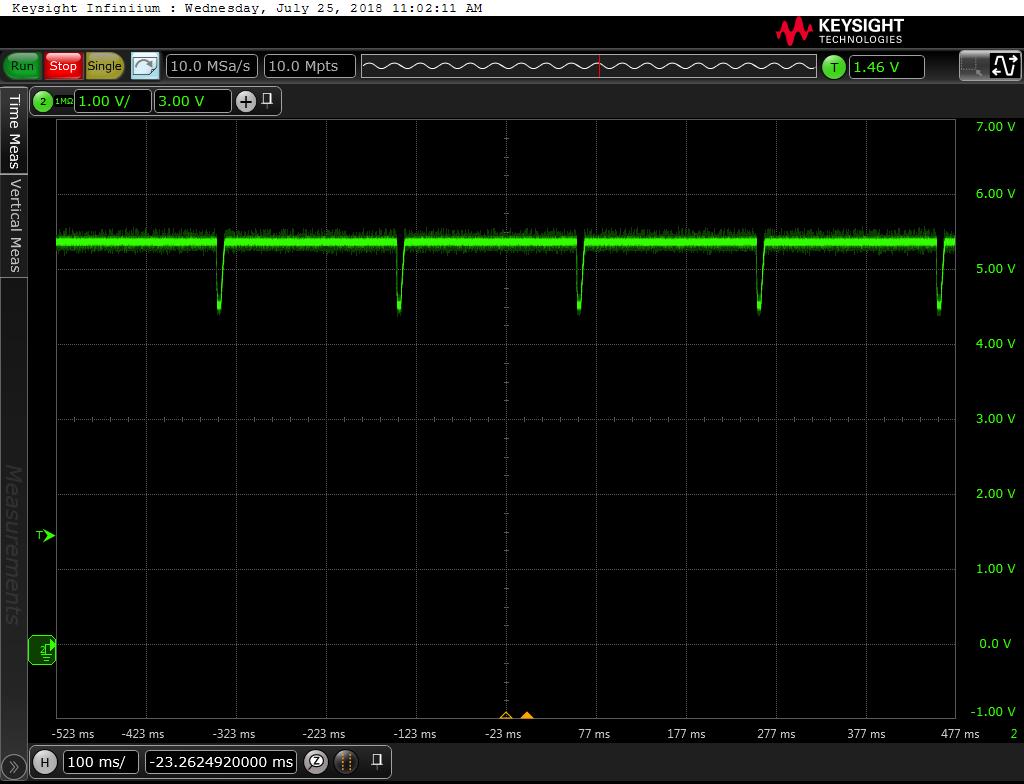
Task: Edit the 3.00 V vertical offset field
Action: [x=192, y=101]
